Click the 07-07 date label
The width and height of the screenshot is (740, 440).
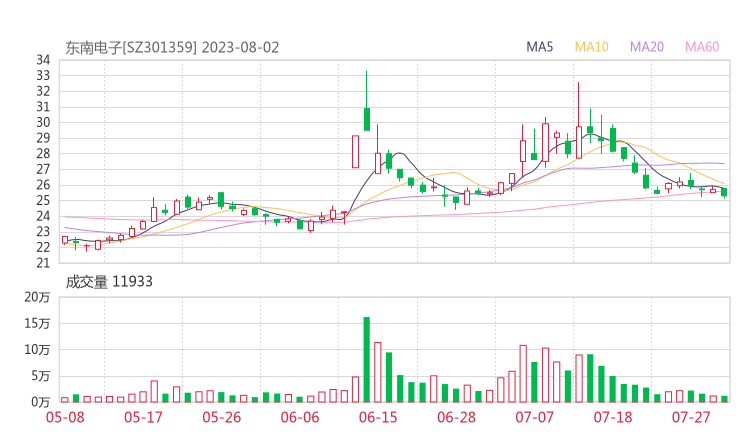point(534,417)
